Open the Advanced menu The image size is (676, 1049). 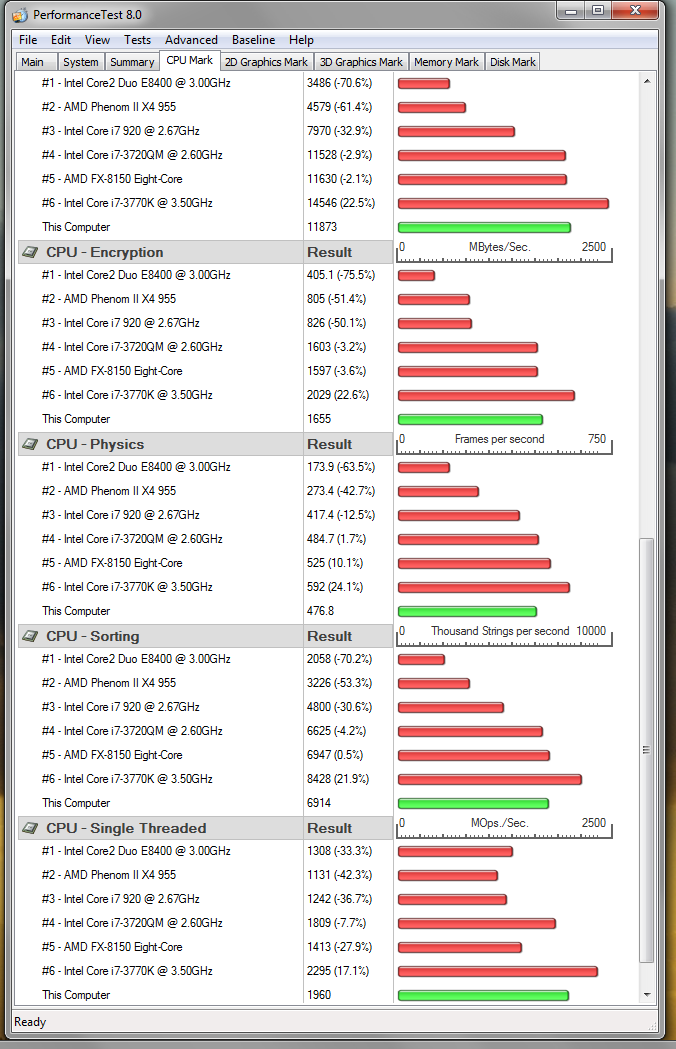point(191,40)
